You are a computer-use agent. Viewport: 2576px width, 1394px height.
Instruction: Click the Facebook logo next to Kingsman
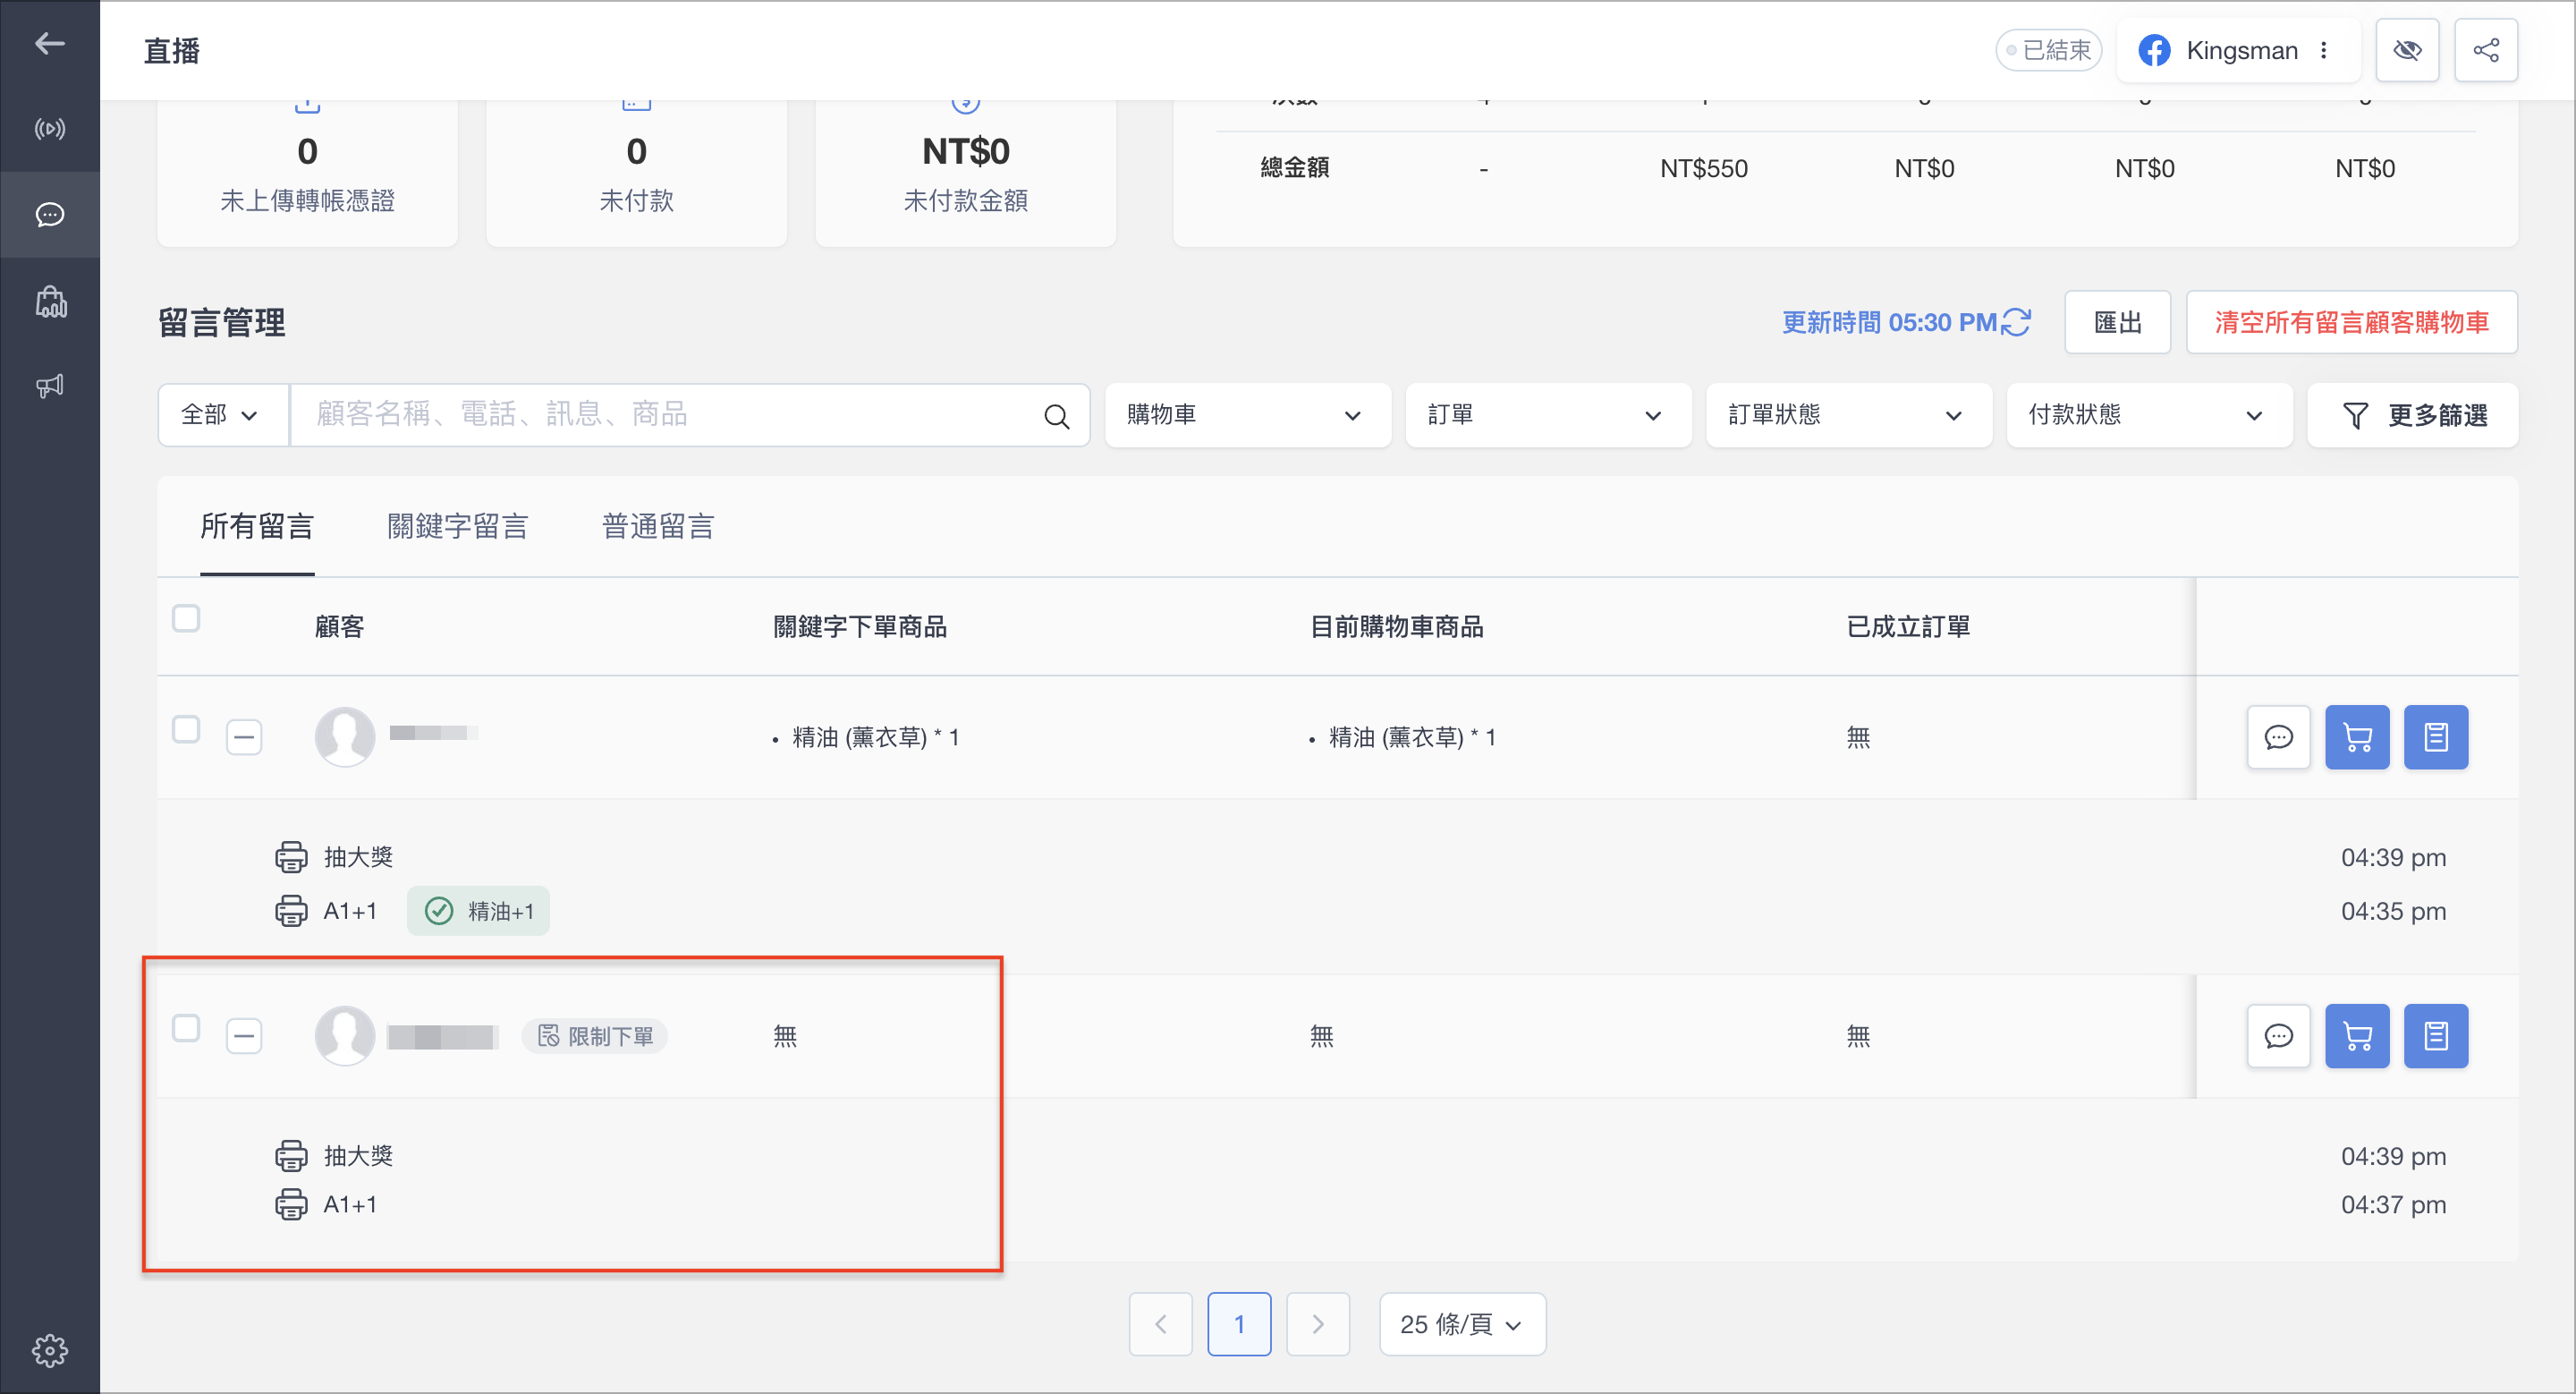pyautogui.click(x=2154, y=50)
